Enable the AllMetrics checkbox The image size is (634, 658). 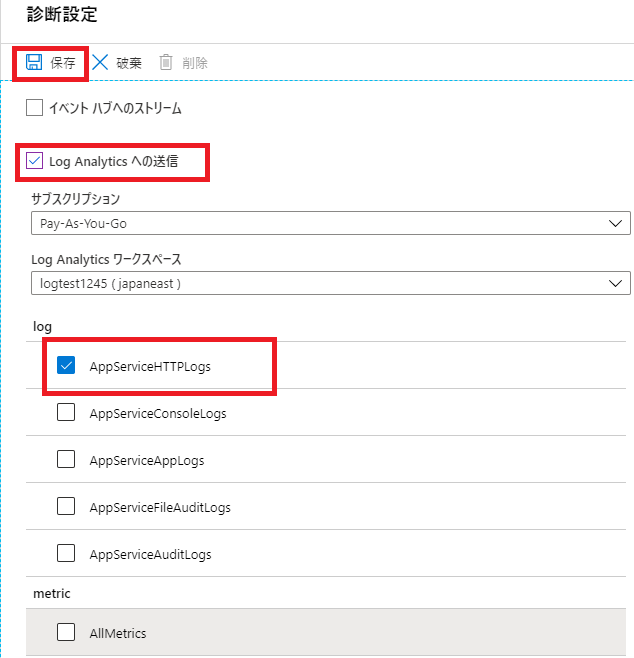66,632
